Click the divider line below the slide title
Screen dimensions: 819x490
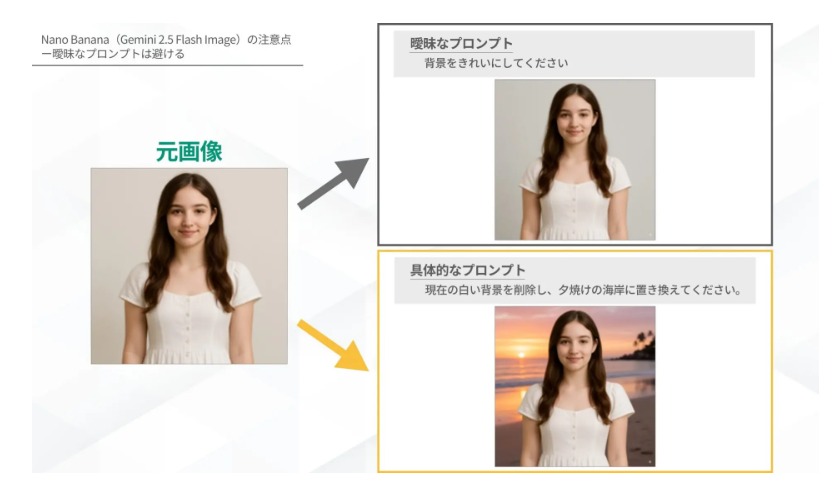click(x=166, y=66)
